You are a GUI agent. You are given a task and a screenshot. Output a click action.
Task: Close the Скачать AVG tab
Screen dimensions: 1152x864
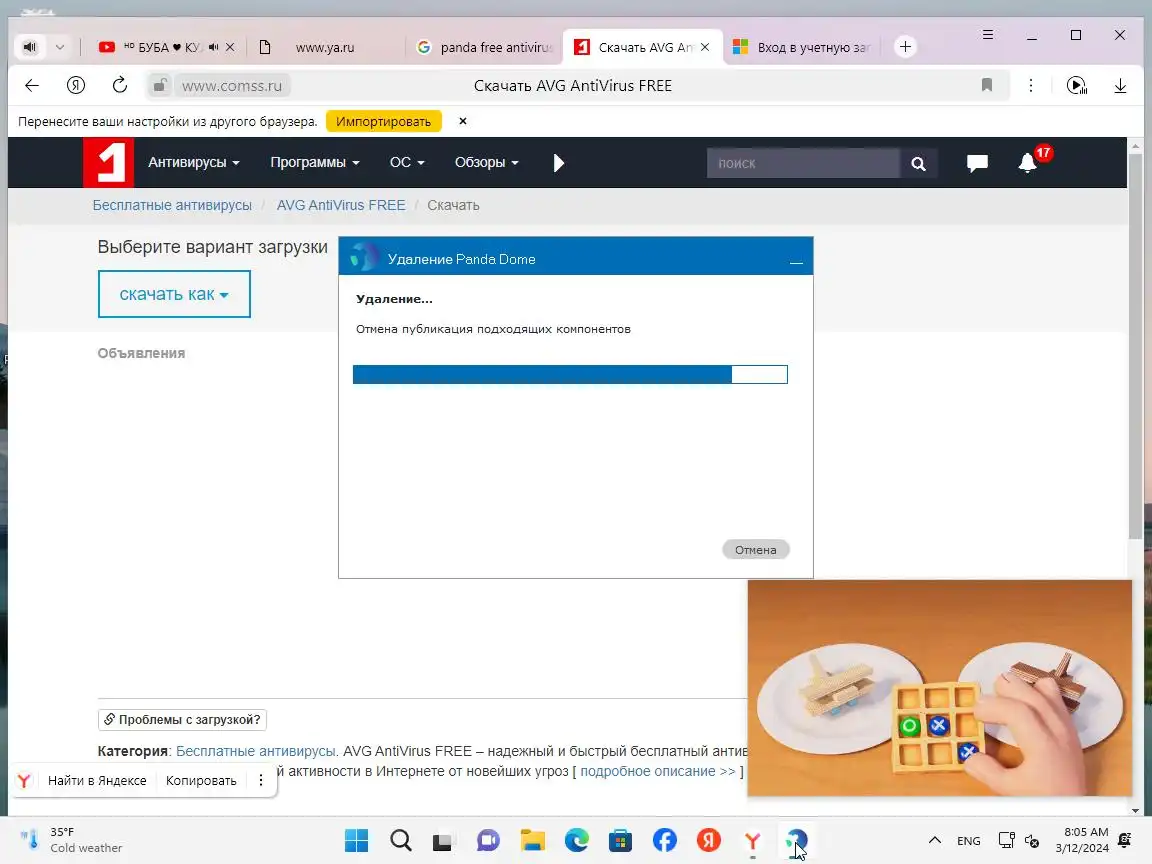tap(705, 47)
